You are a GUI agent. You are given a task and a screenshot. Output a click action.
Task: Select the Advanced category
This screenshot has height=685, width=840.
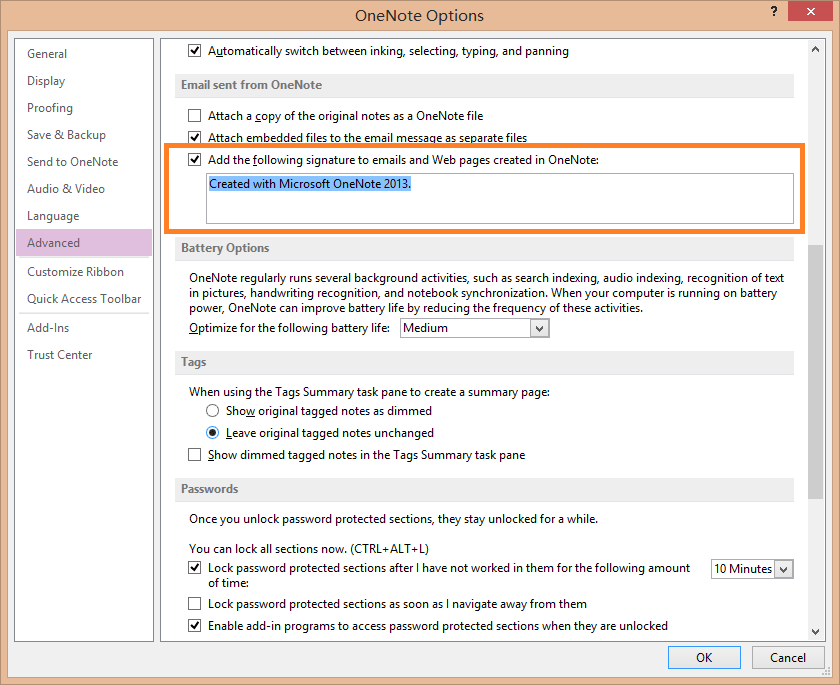(x=84, y=243)
